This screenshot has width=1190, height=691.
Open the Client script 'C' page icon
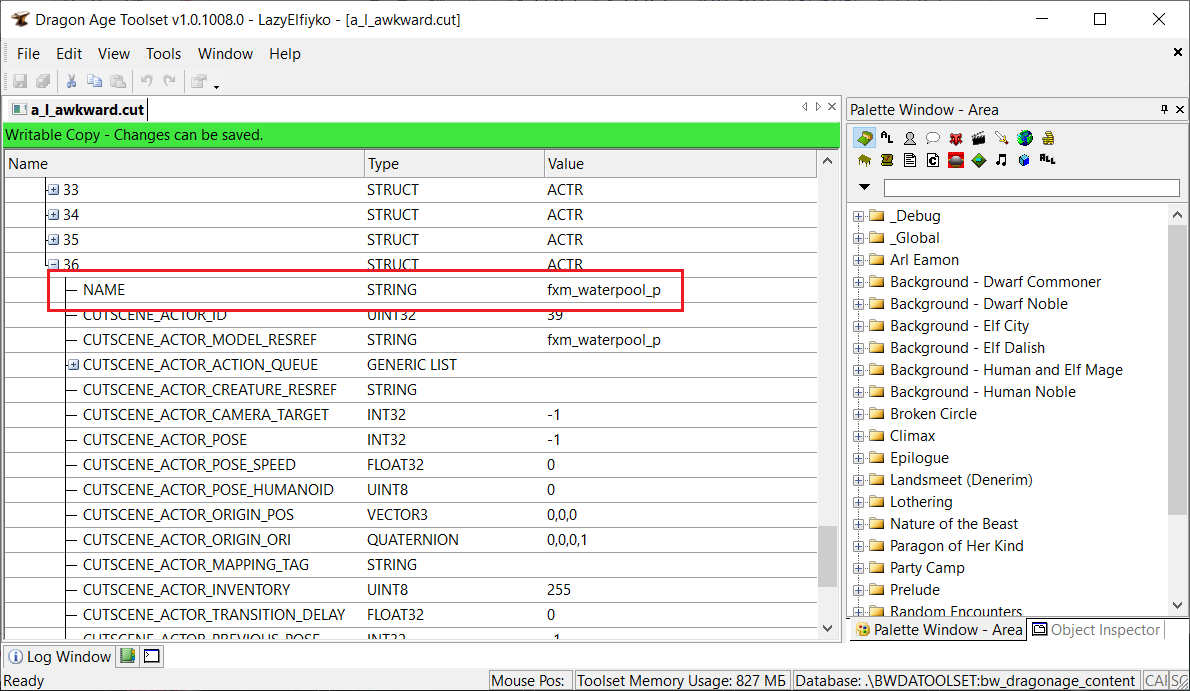pyautogui.click(x=933, y=160)
